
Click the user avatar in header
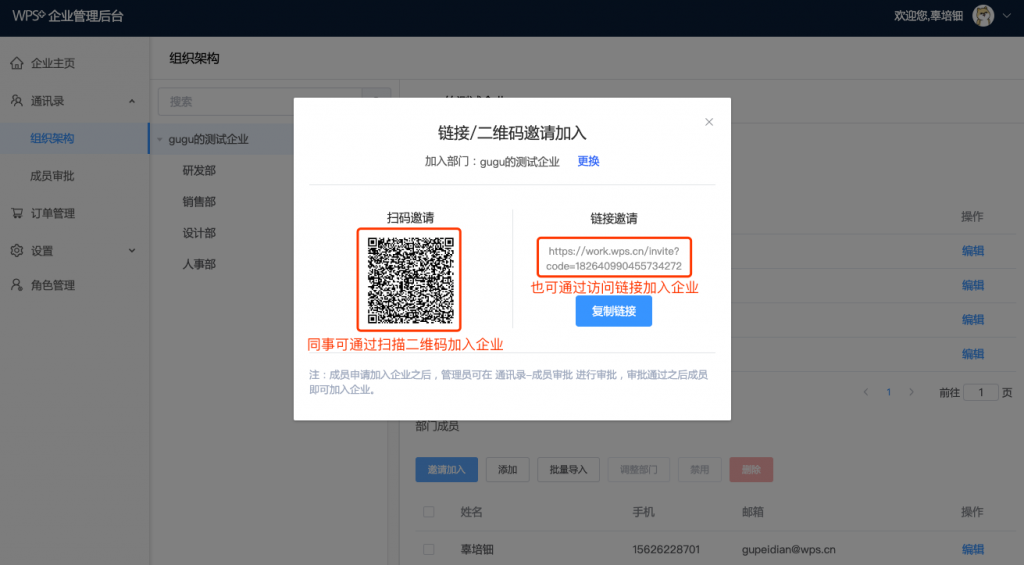pos(983,17)
